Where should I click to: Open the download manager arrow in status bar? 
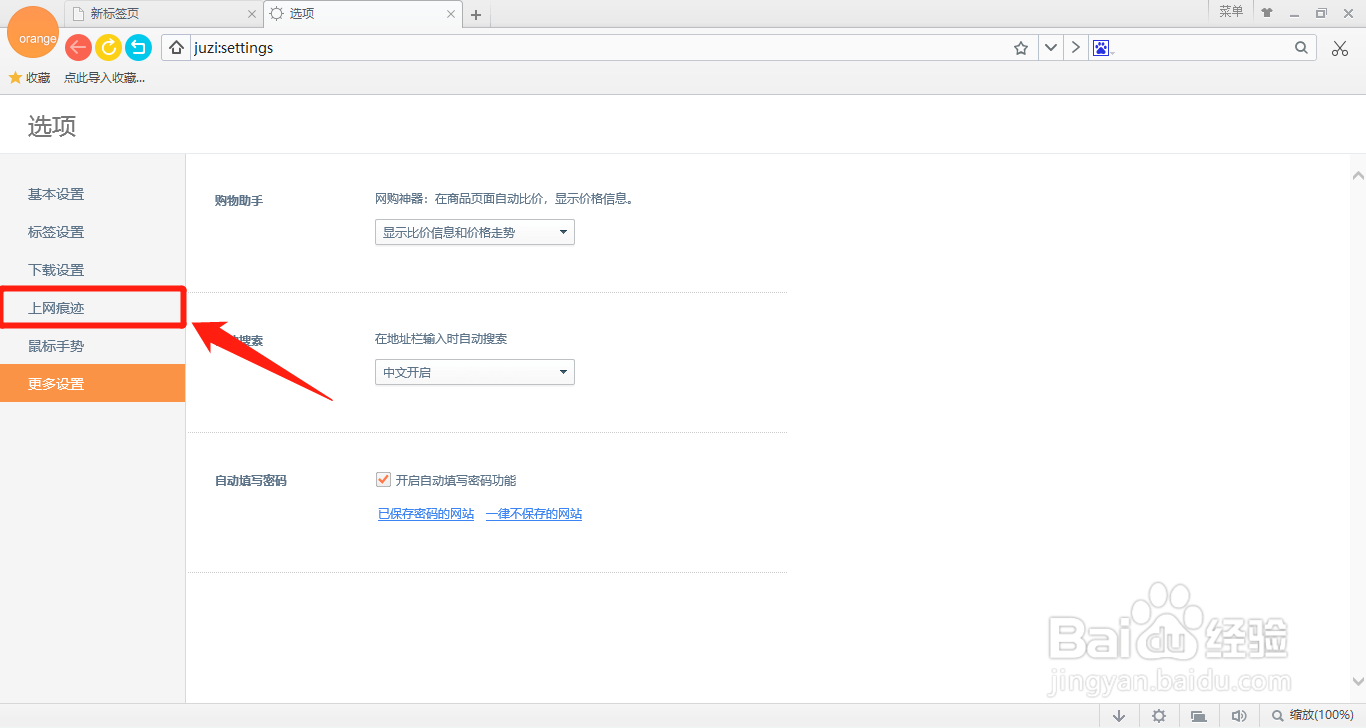coord(1119,715)
